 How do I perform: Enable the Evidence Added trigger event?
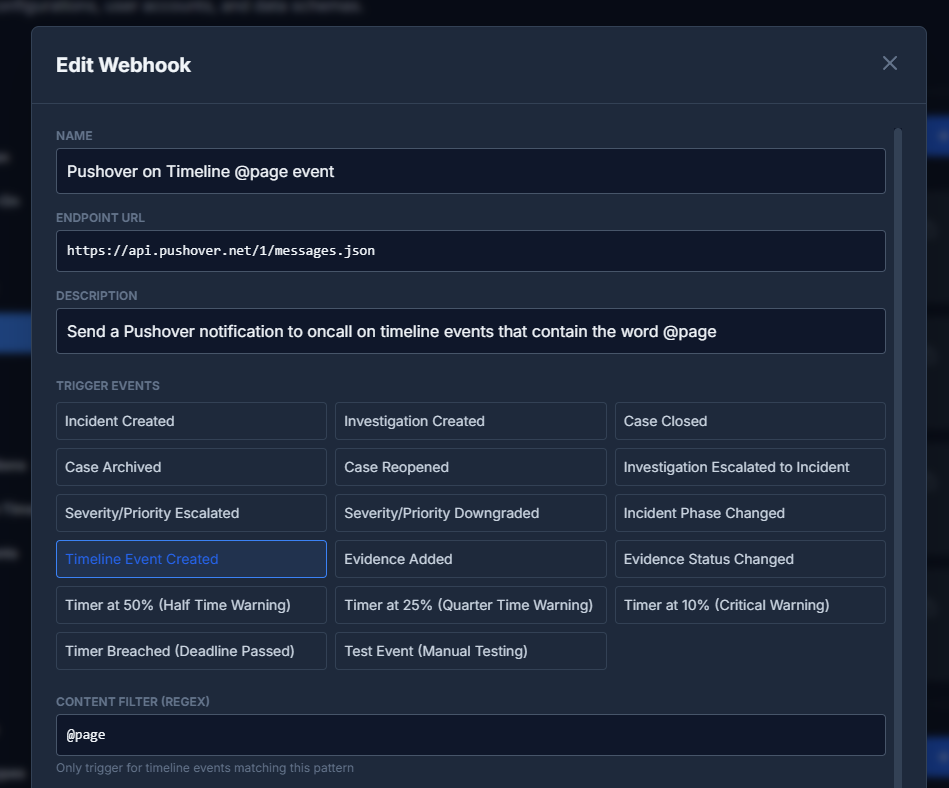470,559
